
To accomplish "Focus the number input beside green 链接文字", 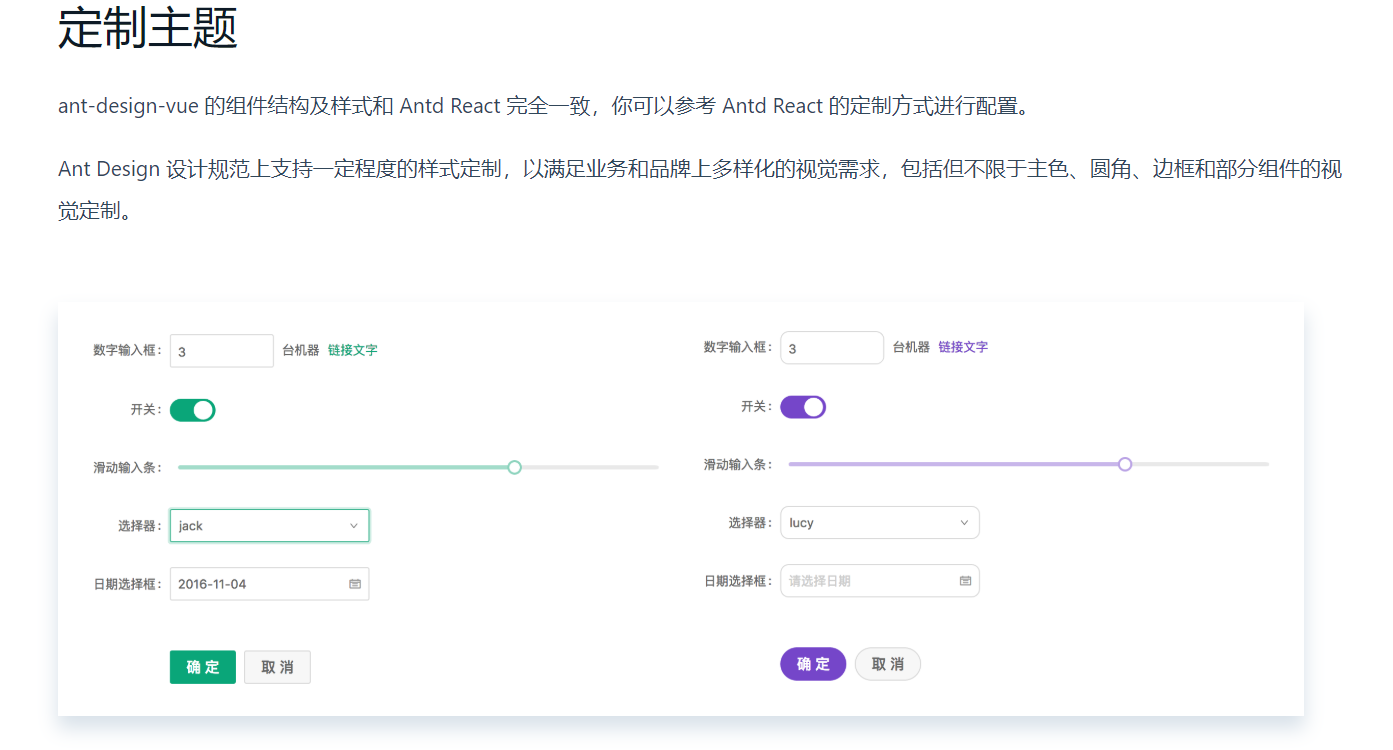I will pyautogui.click(x=222, y=351).
